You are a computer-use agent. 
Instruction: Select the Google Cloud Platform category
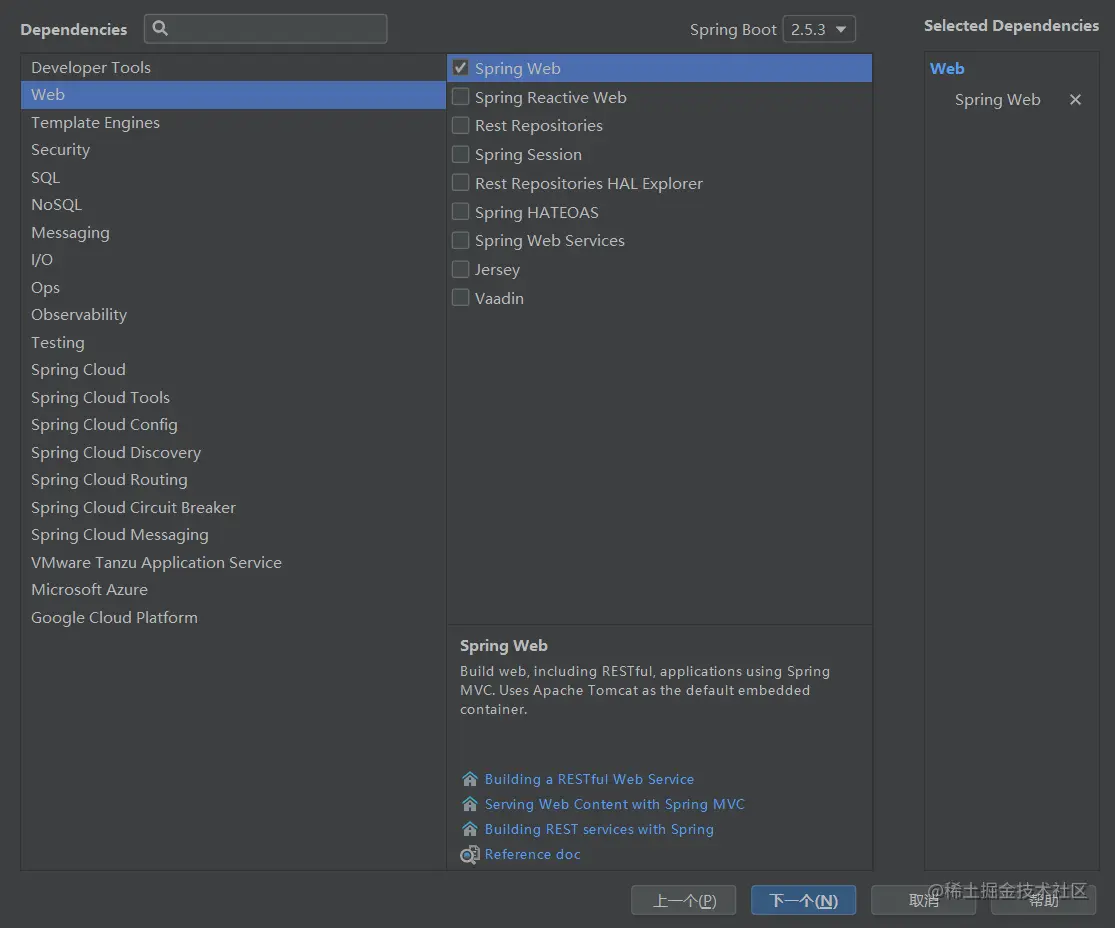point(233,617)
